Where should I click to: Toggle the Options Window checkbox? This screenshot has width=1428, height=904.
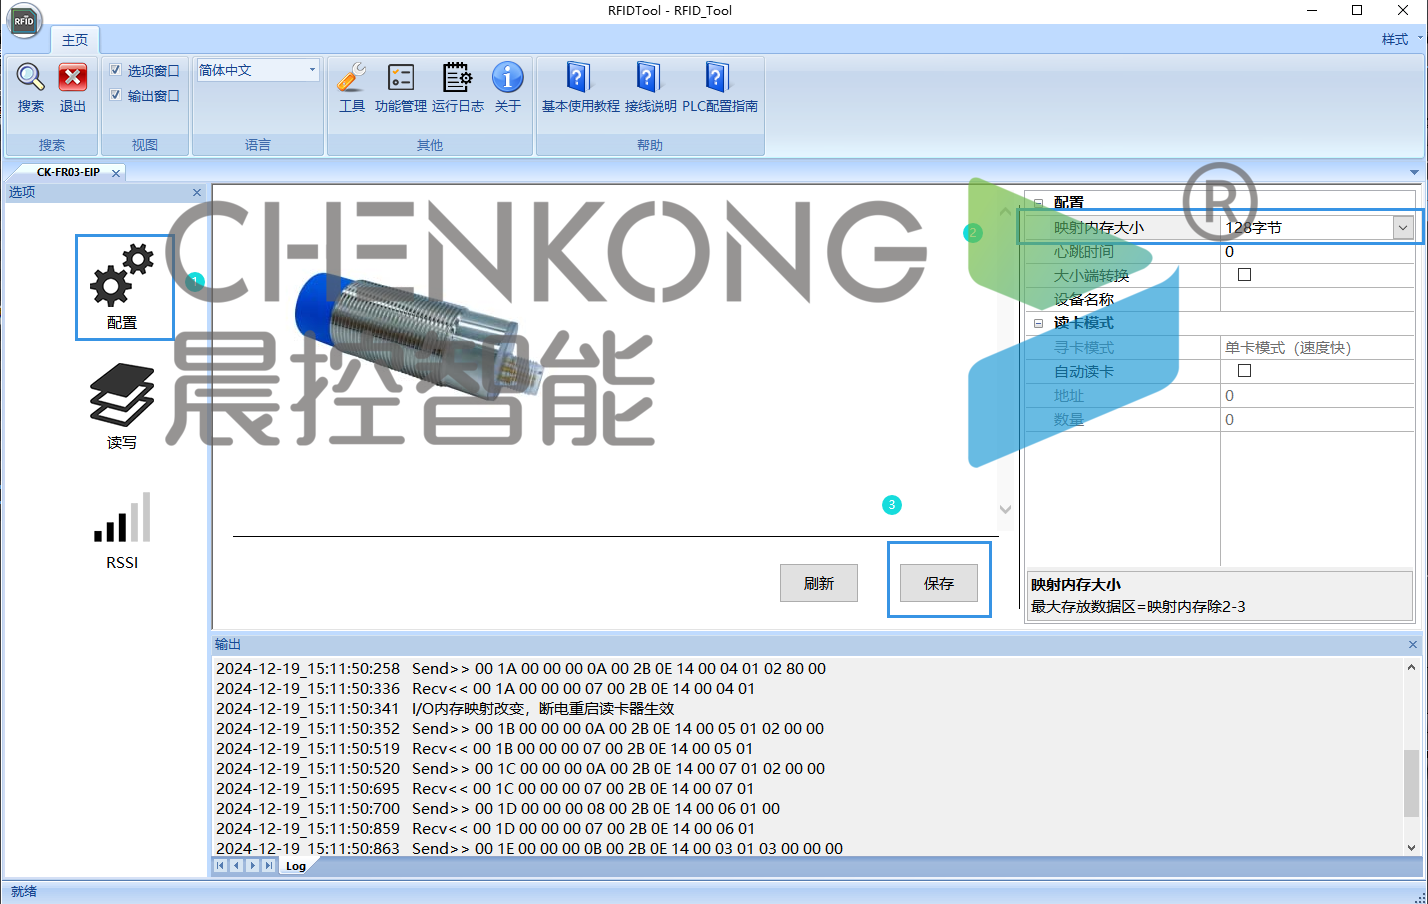(x=116, y=70)
